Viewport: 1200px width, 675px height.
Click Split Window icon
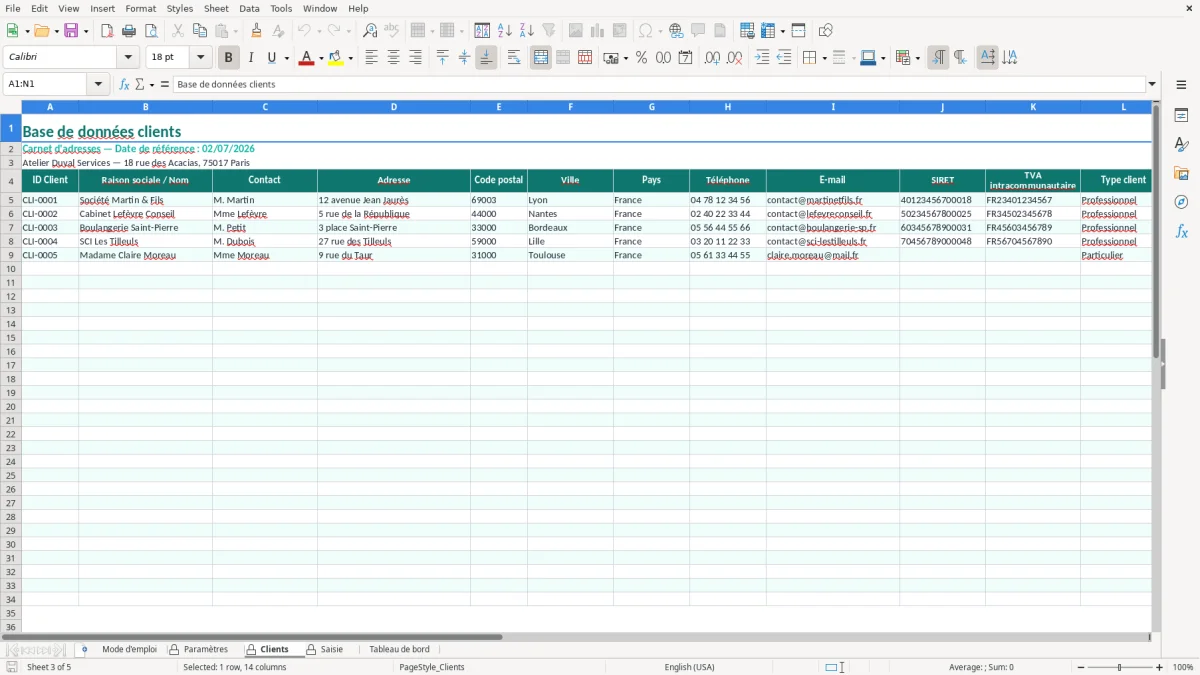pos(798,31)
